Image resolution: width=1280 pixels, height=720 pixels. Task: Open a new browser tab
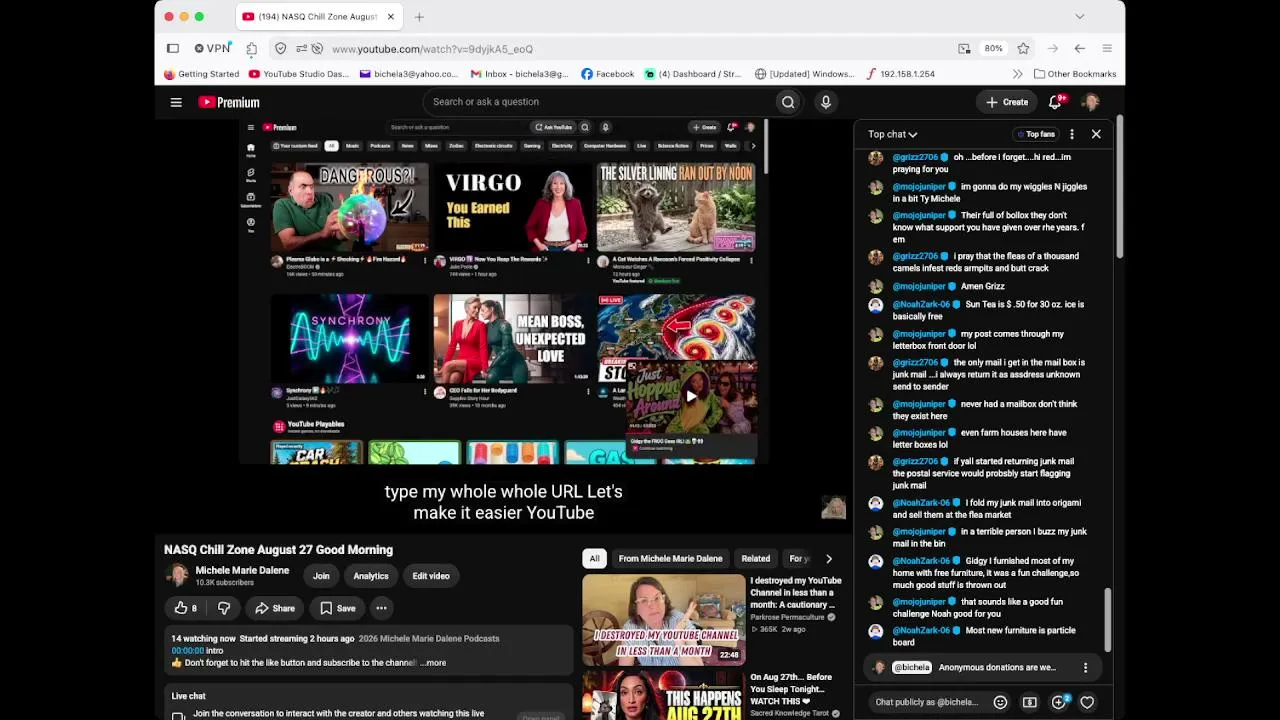[419, 17]
